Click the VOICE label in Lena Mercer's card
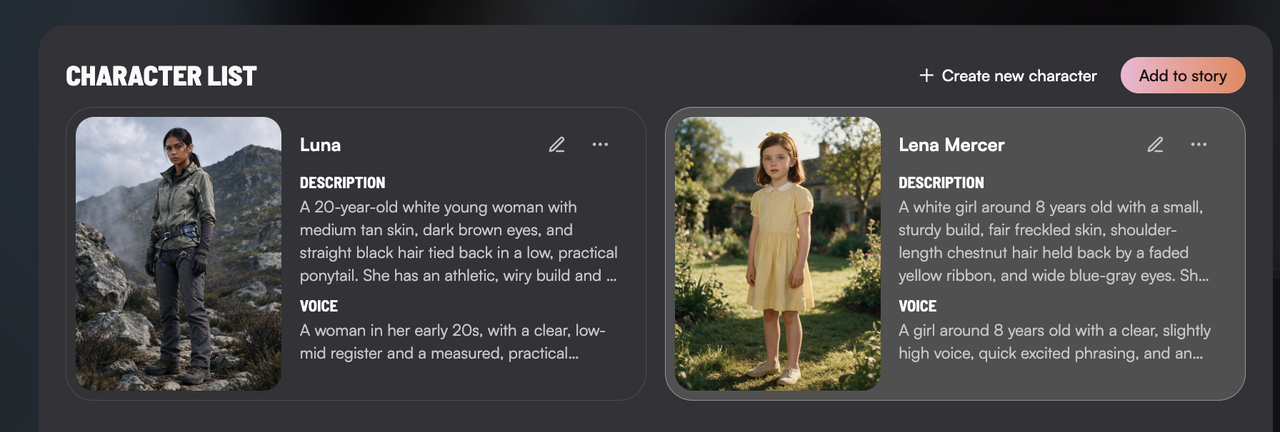This screenshot has width=1280, height=432. [x=918, y=306]
